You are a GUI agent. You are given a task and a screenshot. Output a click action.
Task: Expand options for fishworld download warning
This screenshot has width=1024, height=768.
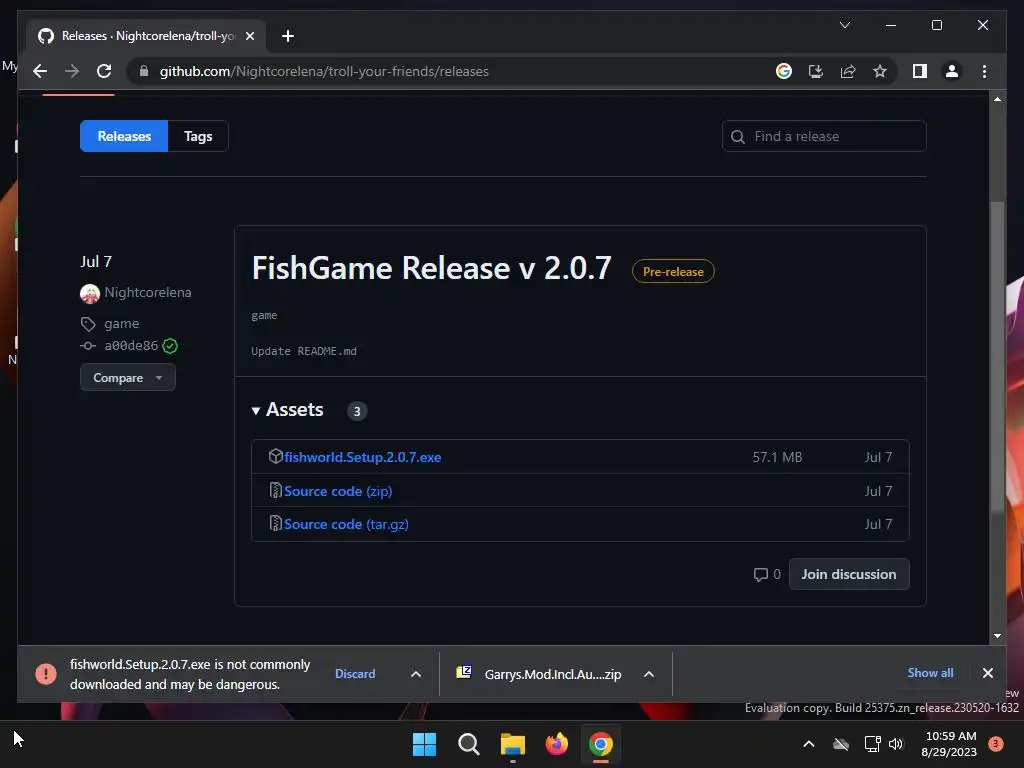[415, 674]
